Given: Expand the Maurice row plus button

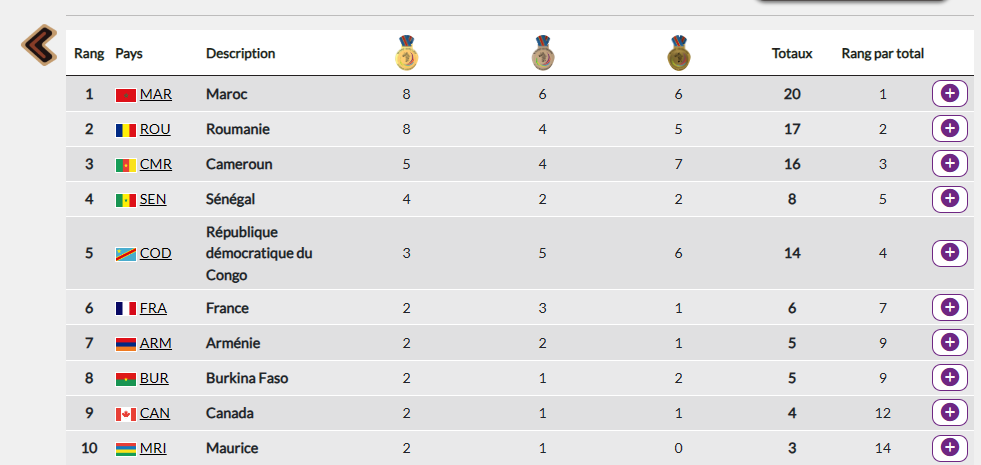Looking at the screenshot, I should (949, 448).
